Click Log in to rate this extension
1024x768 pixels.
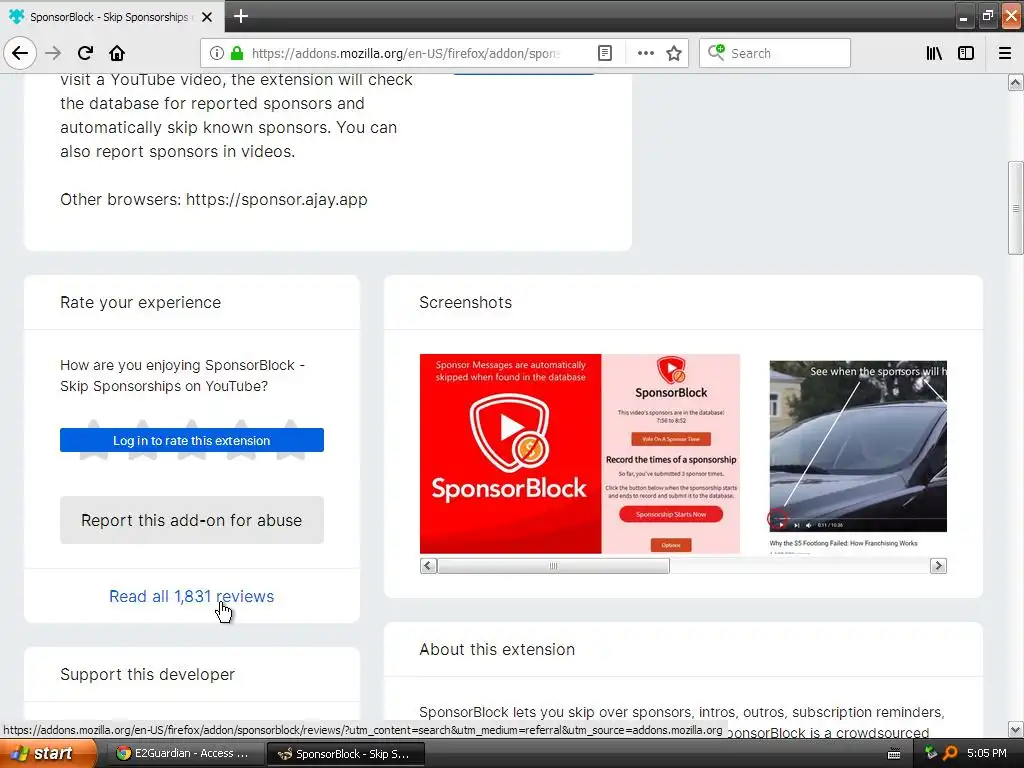point(192,440)
